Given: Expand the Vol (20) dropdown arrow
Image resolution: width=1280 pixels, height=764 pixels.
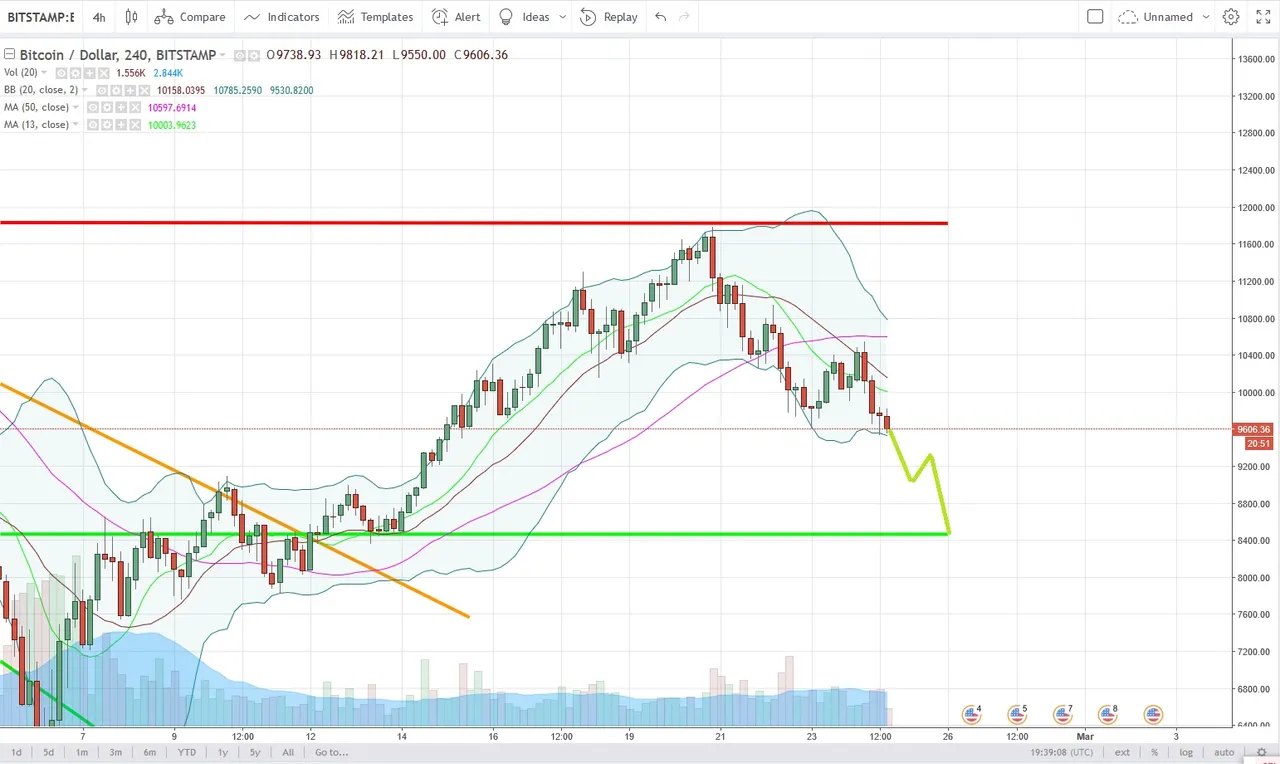Looking at the screenshot, I should point(44,72).
